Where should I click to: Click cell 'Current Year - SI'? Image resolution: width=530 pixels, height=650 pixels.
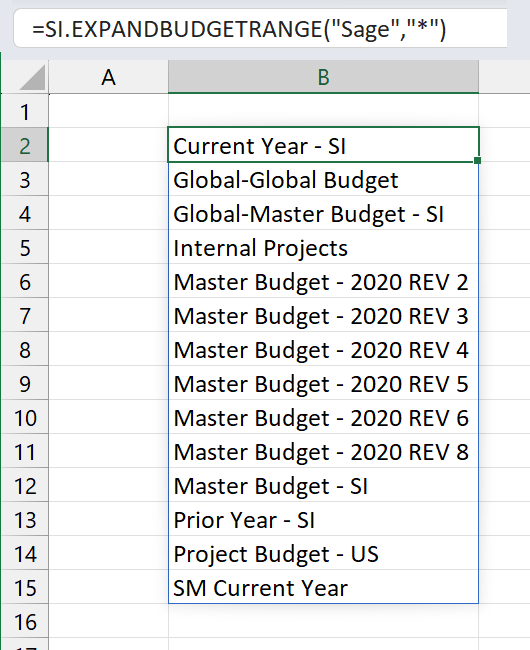point(323,145)
